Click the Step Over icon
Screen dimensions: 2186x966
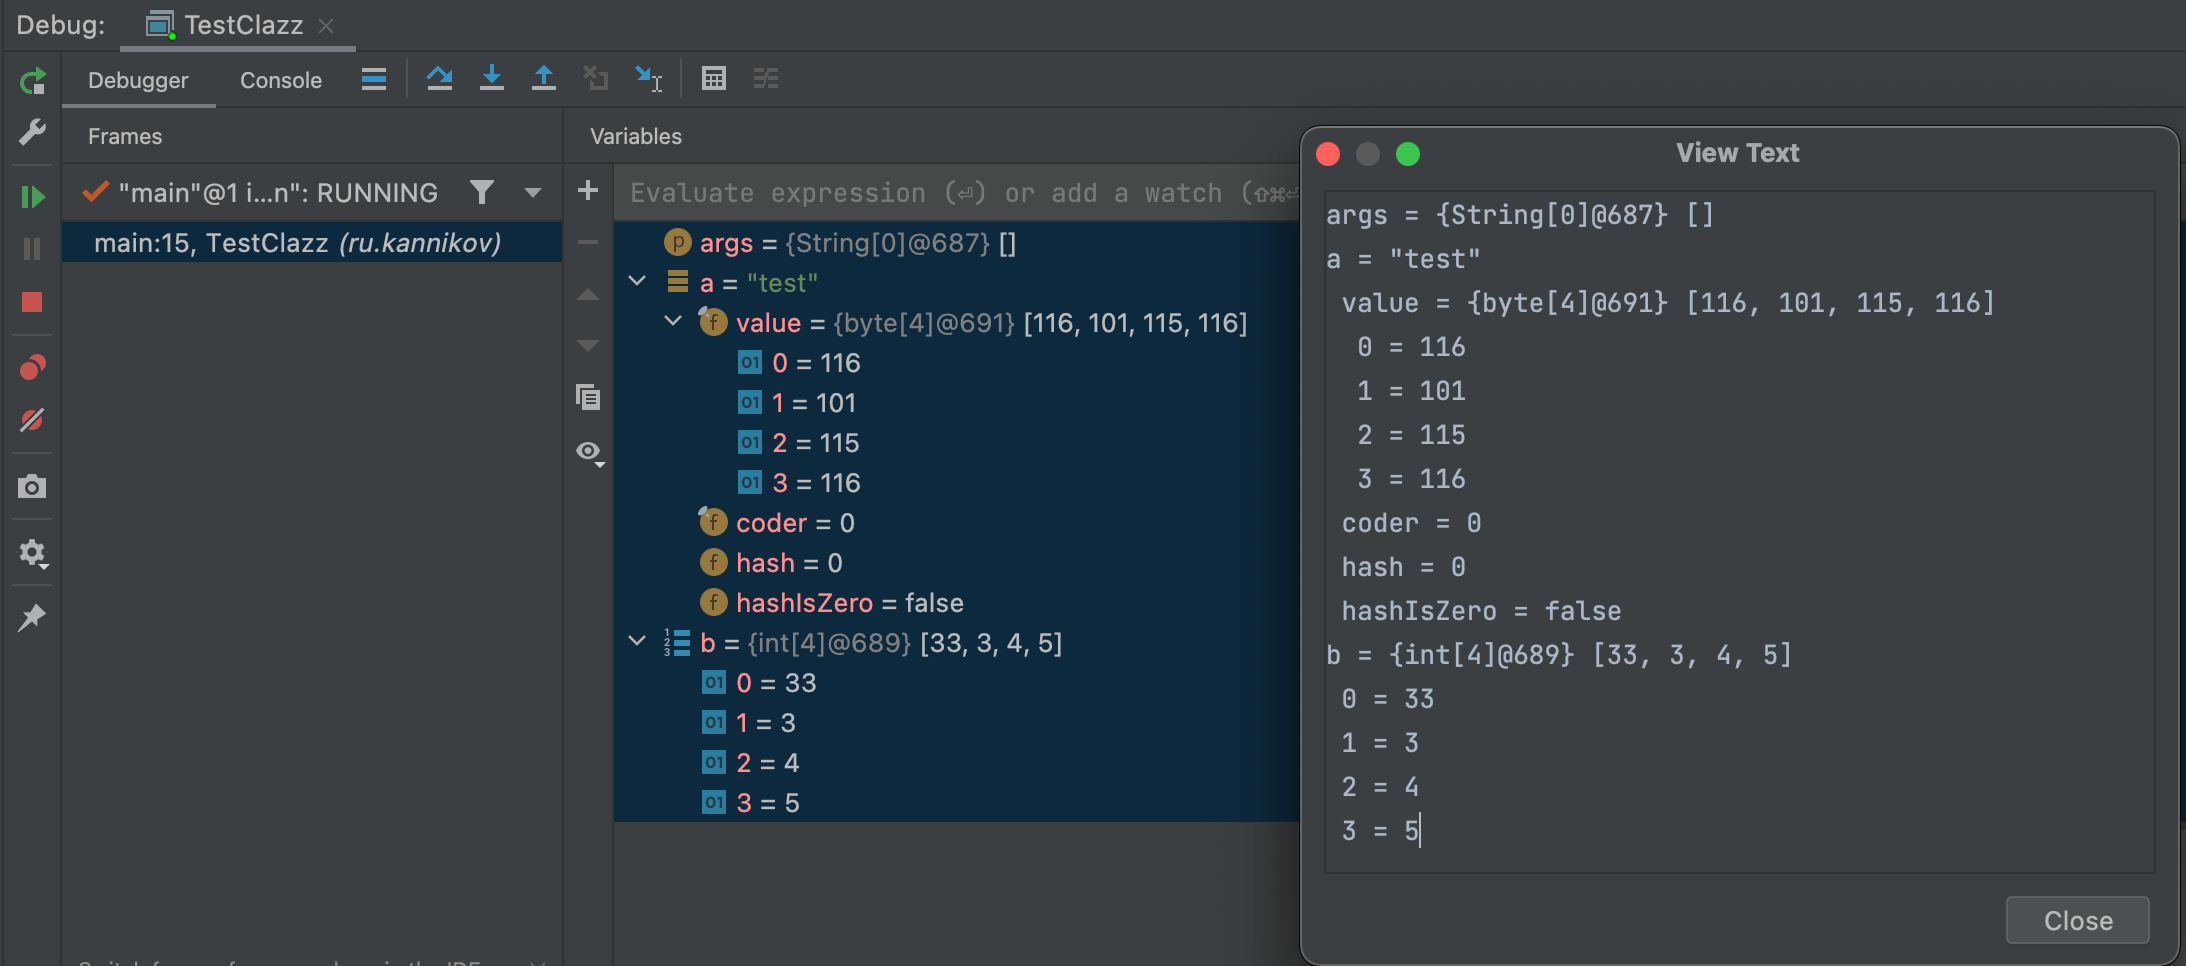[x=439, y=78]
